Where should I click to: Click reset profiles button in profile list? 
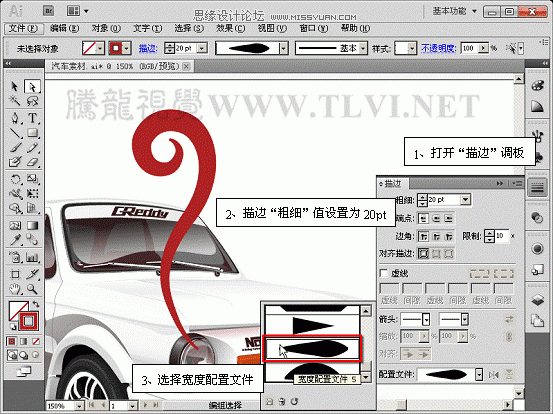pyautogui.click(x=294, y=401)
